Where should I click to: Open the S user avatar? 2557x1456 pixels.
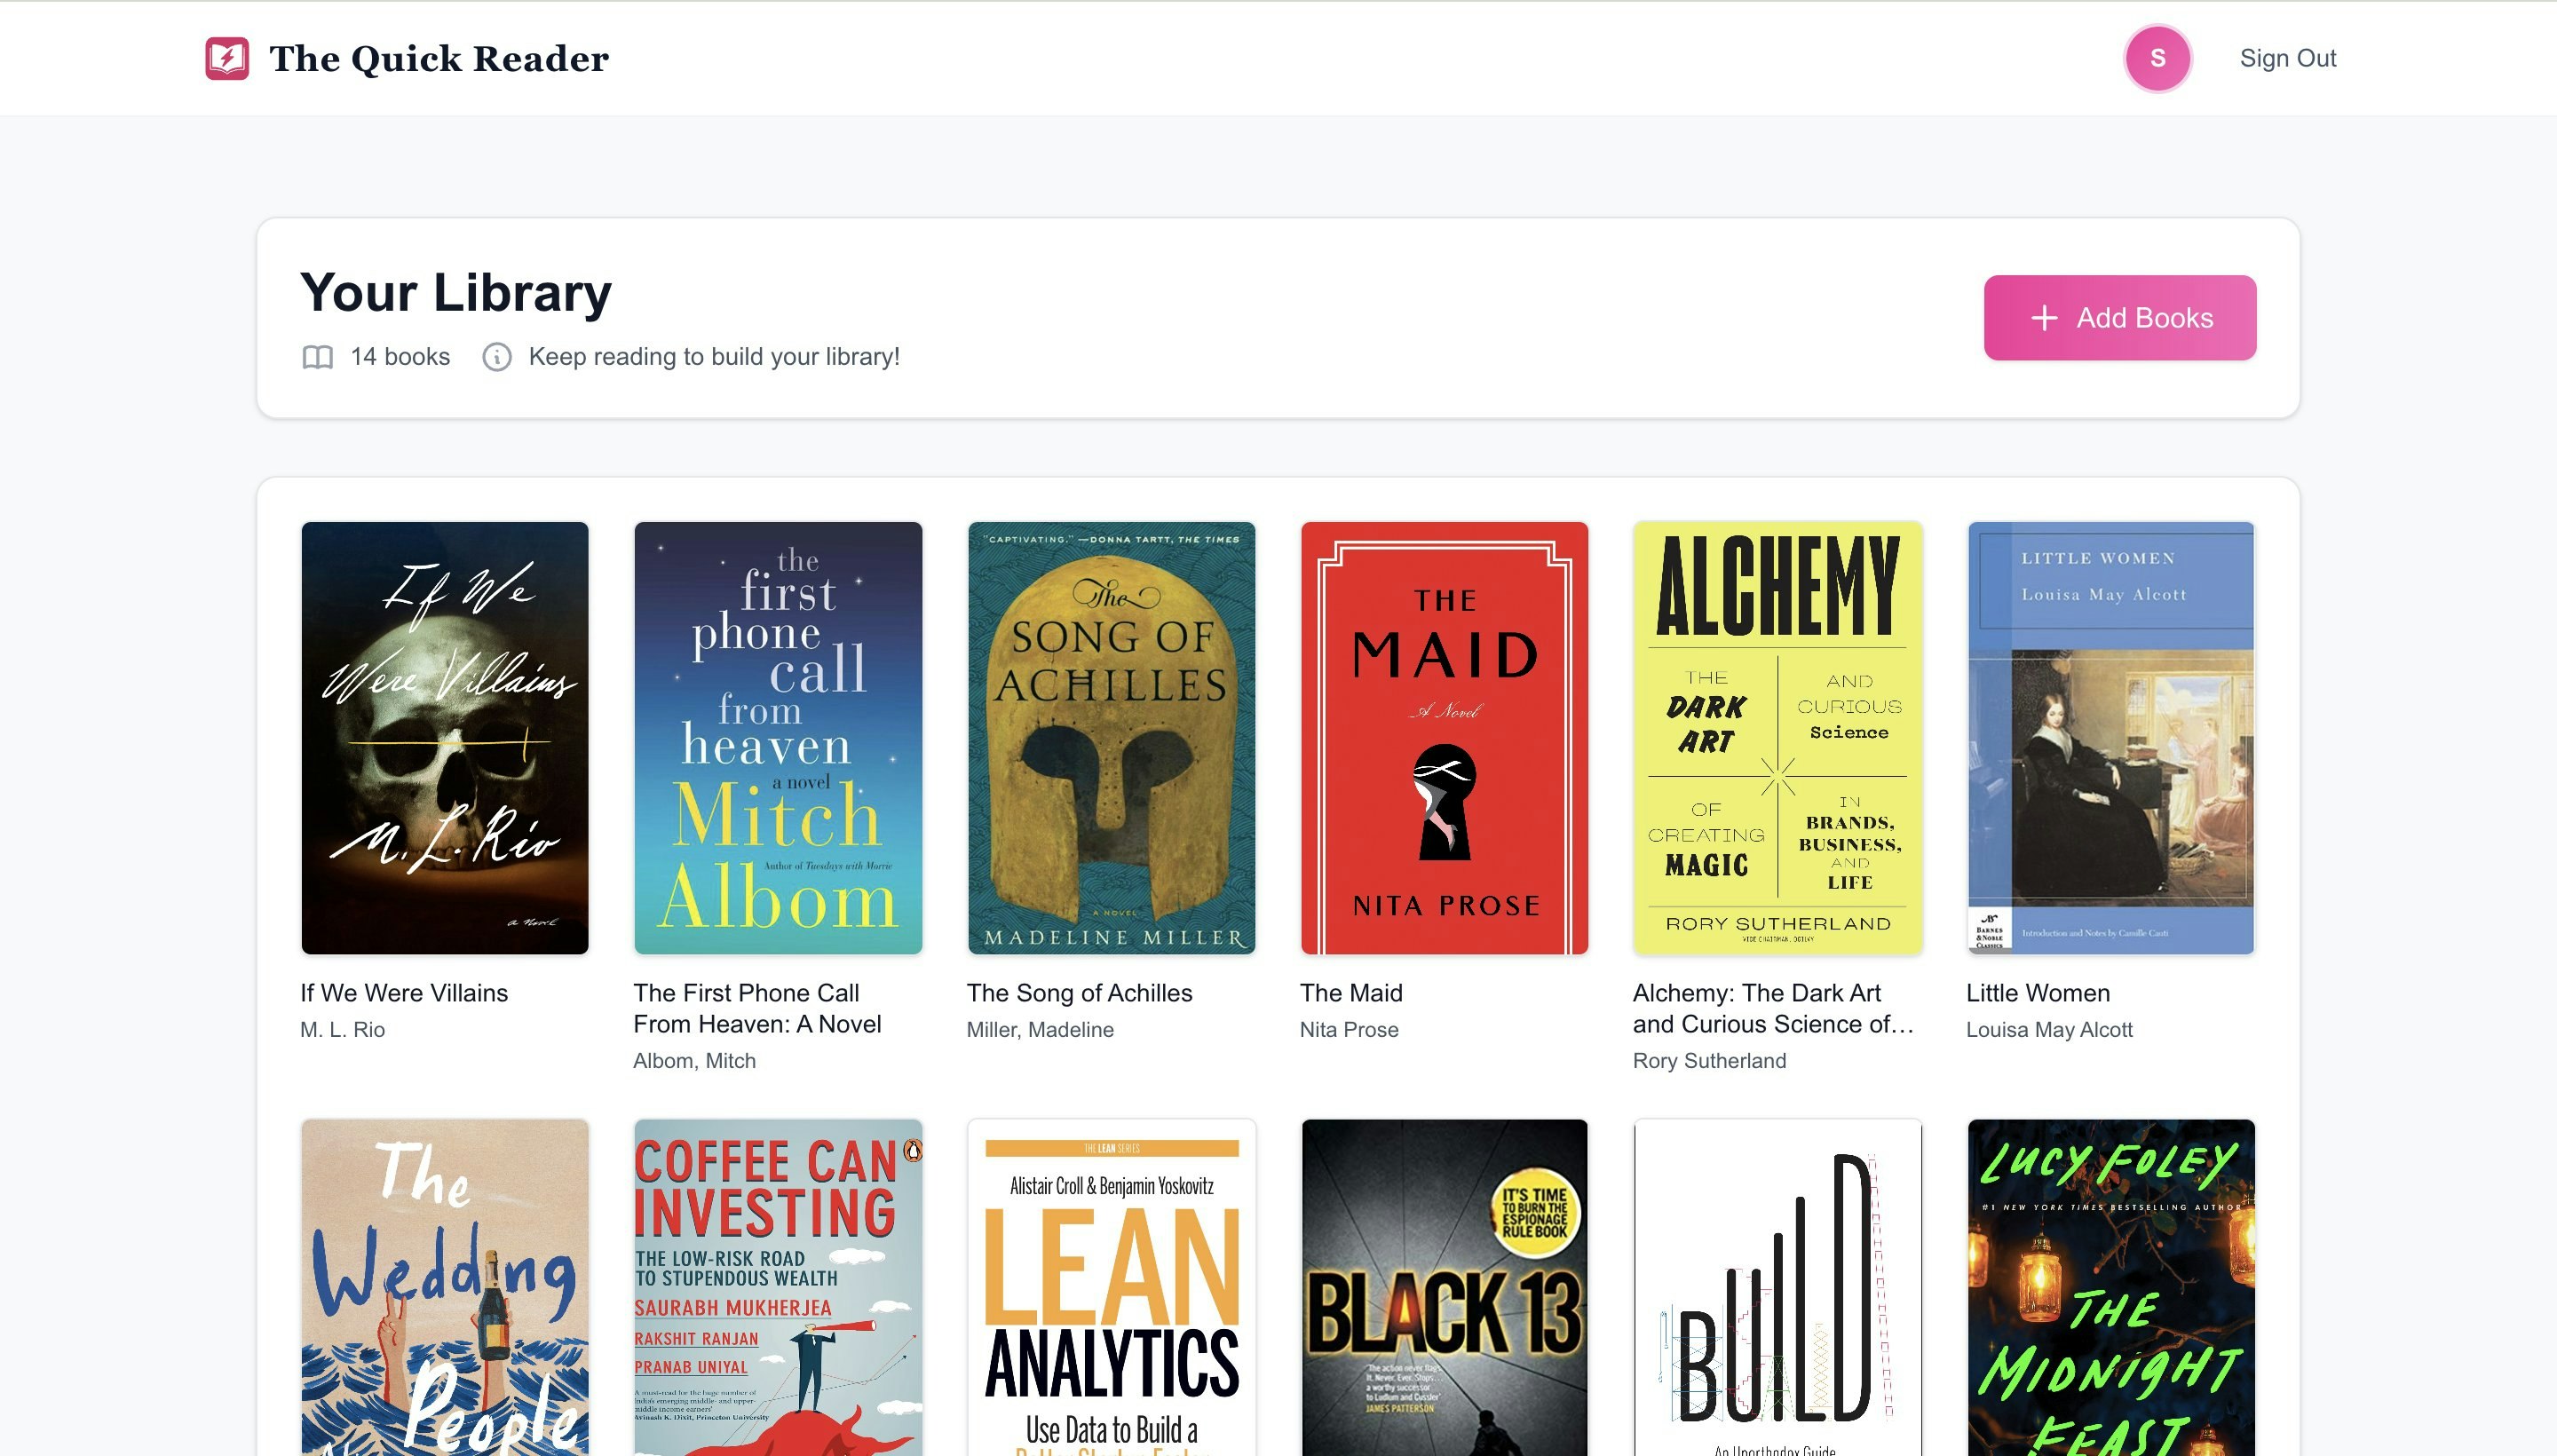coord(2157,58)
